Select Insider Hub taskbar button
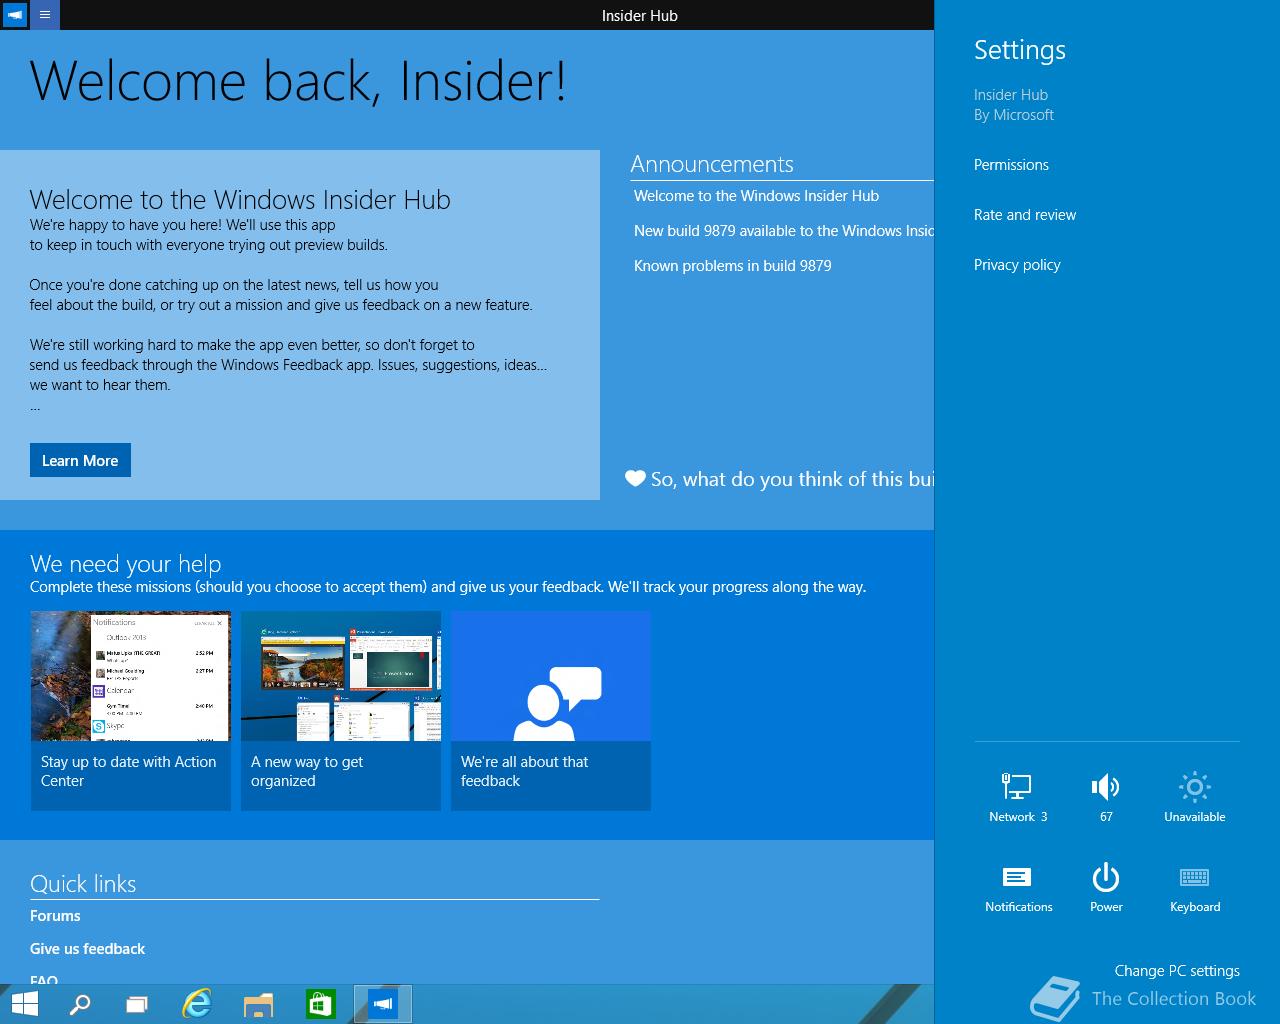 (383, 1004)
